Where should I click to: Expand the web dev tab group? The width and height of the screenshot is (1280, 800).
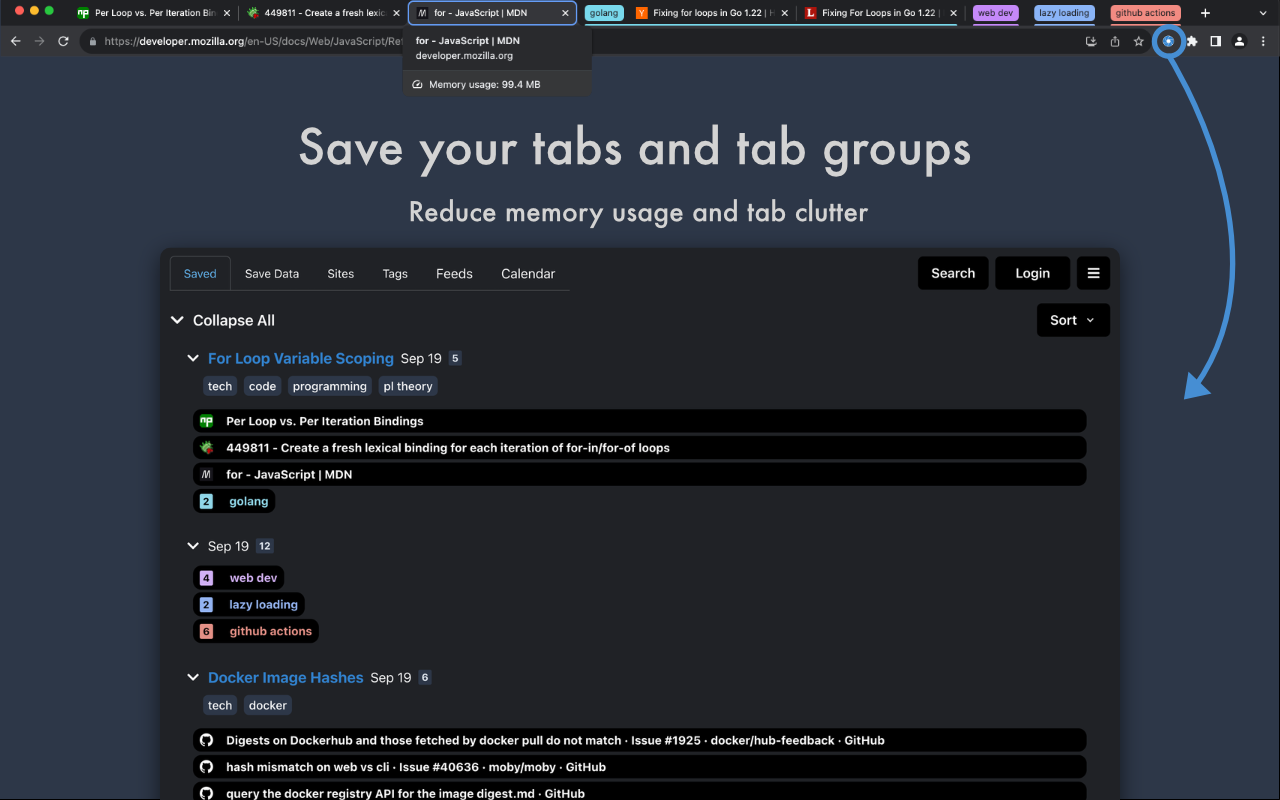[996, 13]
